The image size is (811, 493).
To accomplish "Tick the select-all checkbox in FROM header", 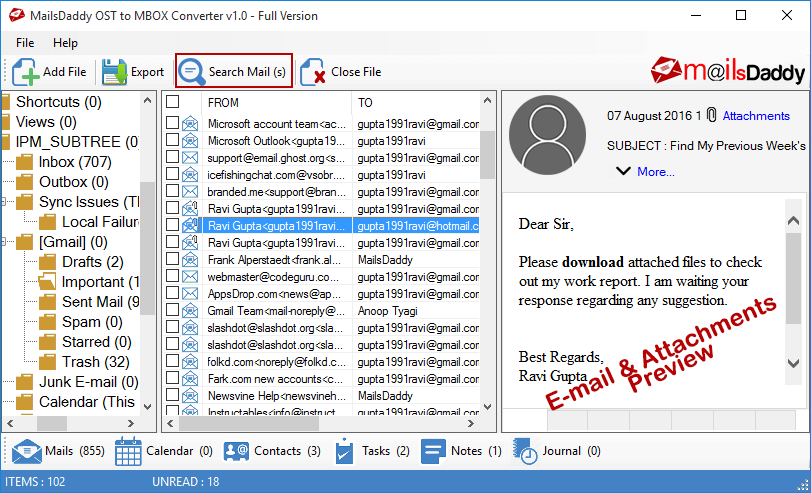I will coord(172,102).
